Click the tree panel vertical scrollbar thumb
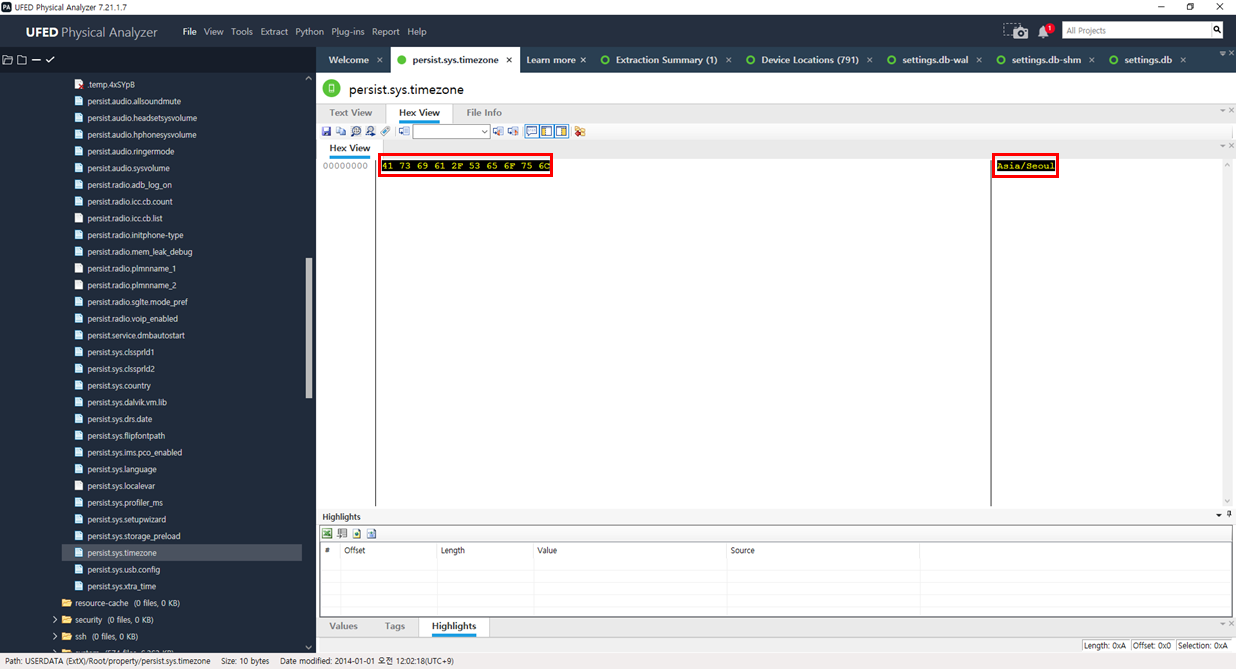Screen dimensions: 1236x669 pyautogui.click(x=309, y=328)
